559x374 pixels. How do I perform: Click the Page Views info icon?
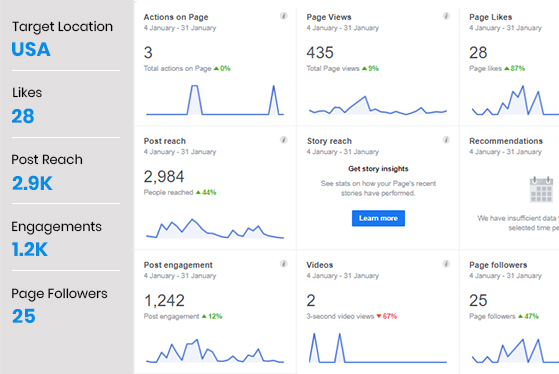pyautogui.click(x=446, y=16)
